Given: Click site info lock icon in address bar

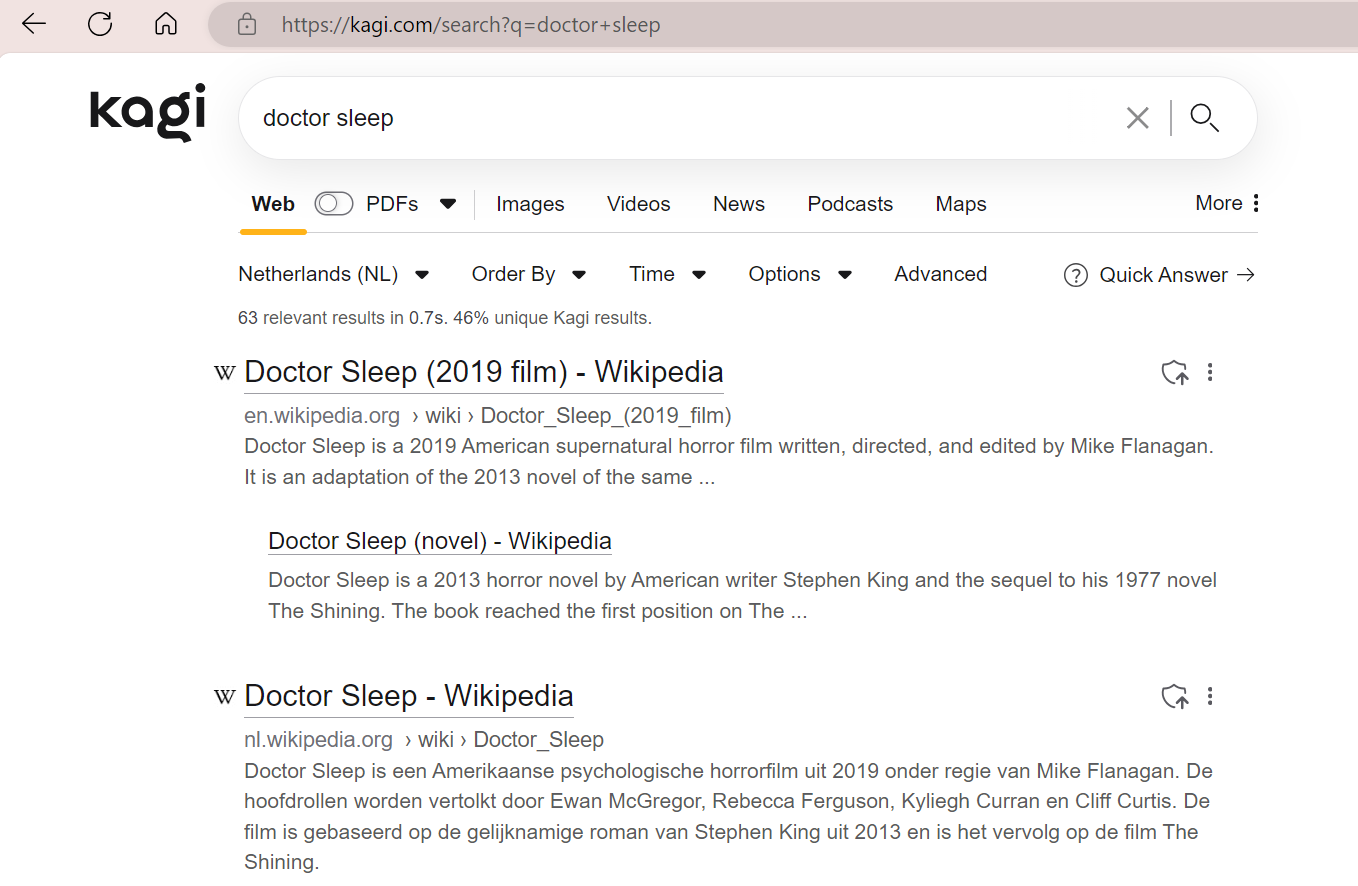Looking at the screenshot, I should point(247,25).
